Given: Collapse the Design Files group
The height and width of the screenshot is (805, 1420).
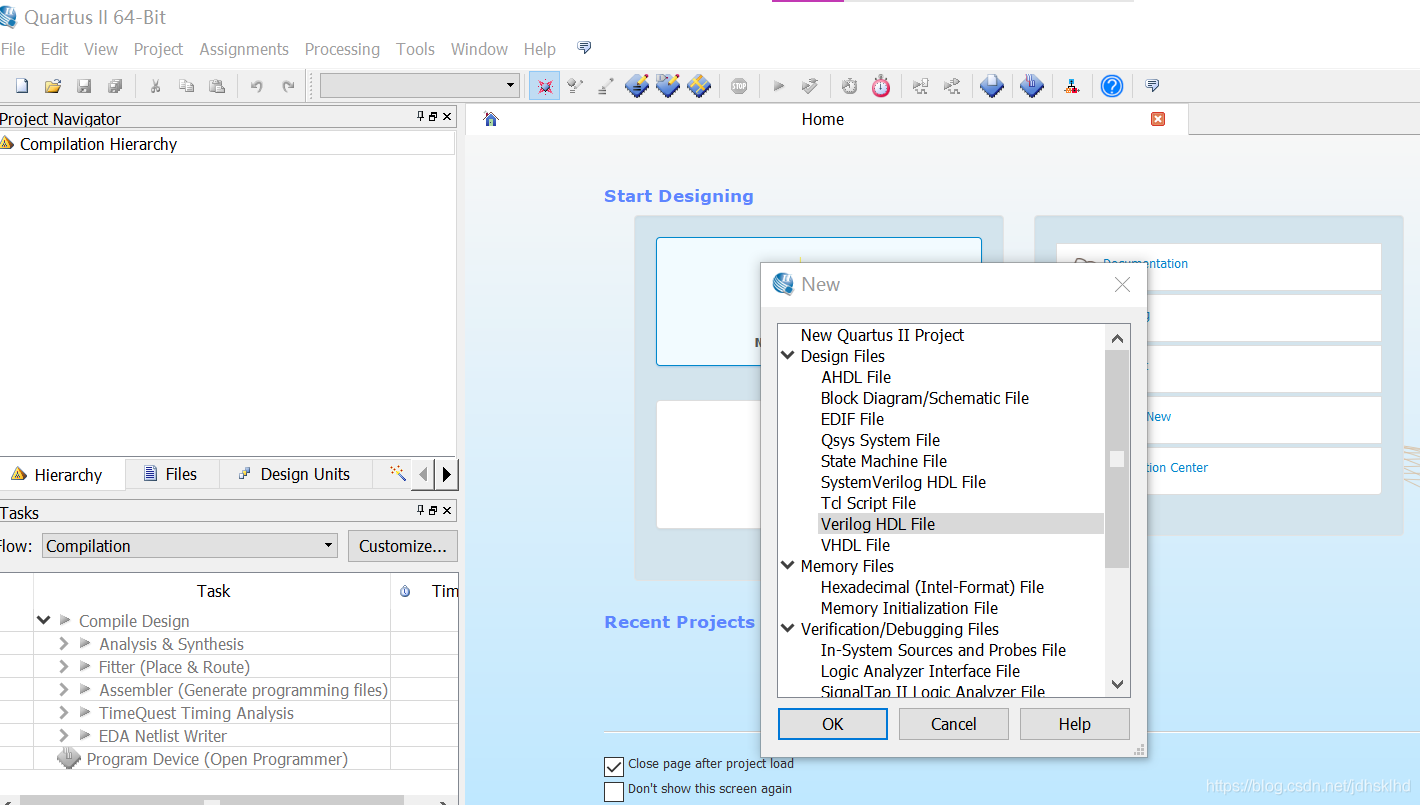Looking at the screenshot, I should pyautogui.click(x=788, y=355).
